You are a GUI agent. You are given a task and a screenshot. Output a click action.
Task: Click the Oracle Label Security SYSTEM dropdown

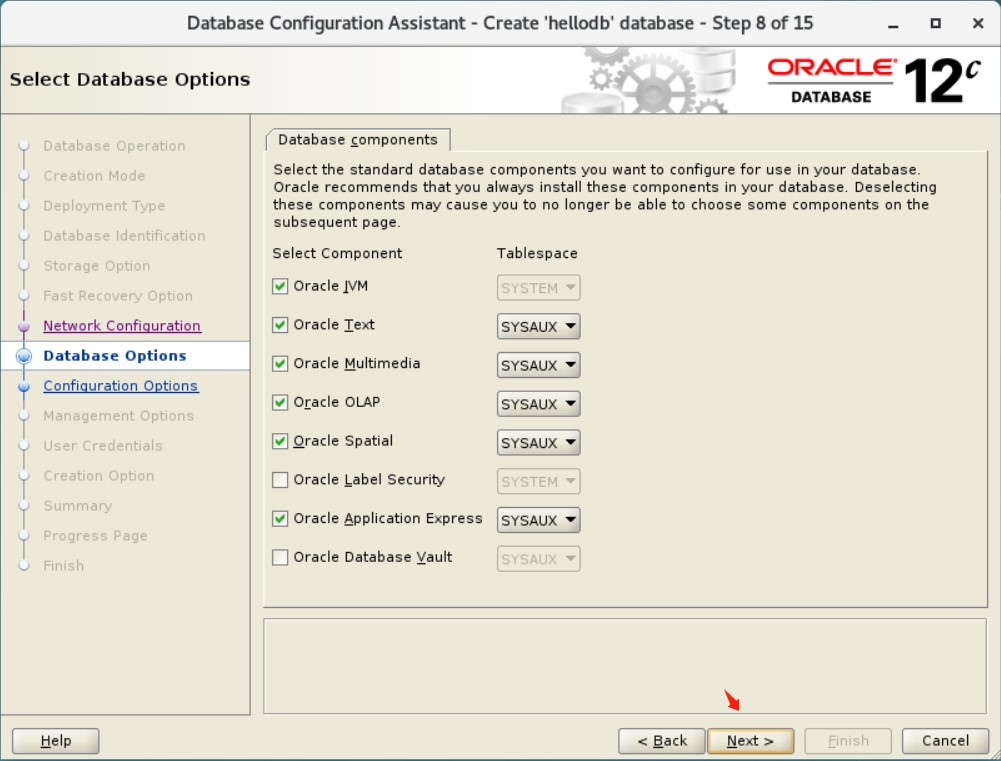(x=538, y=481)
